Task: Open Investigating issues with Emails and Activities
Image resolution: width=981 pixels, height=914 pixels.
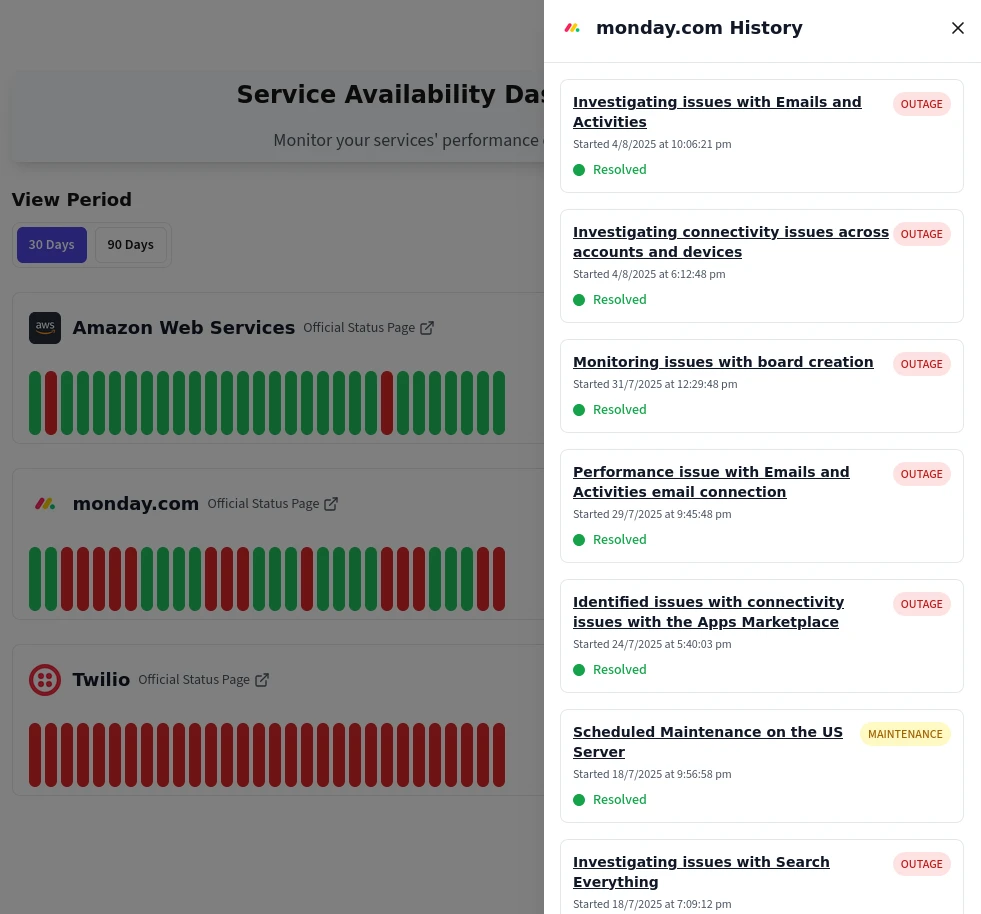Action: [x=717, y=112]
